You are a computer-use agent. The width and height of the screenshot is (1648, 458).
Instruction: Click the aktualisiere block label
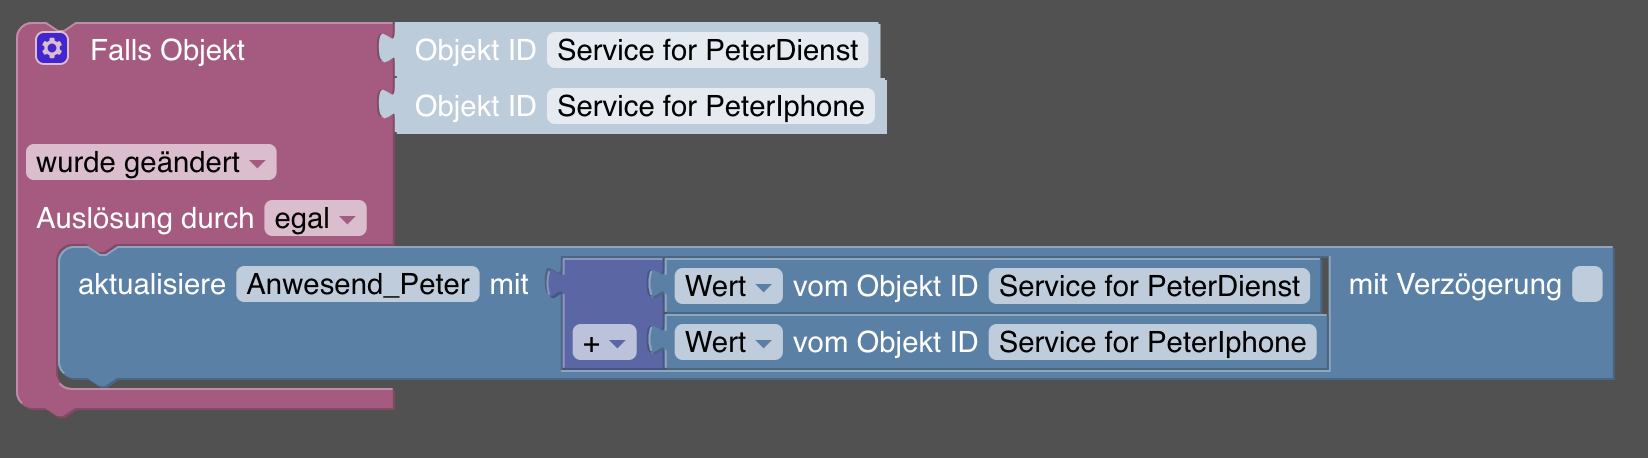pos(152,284)
